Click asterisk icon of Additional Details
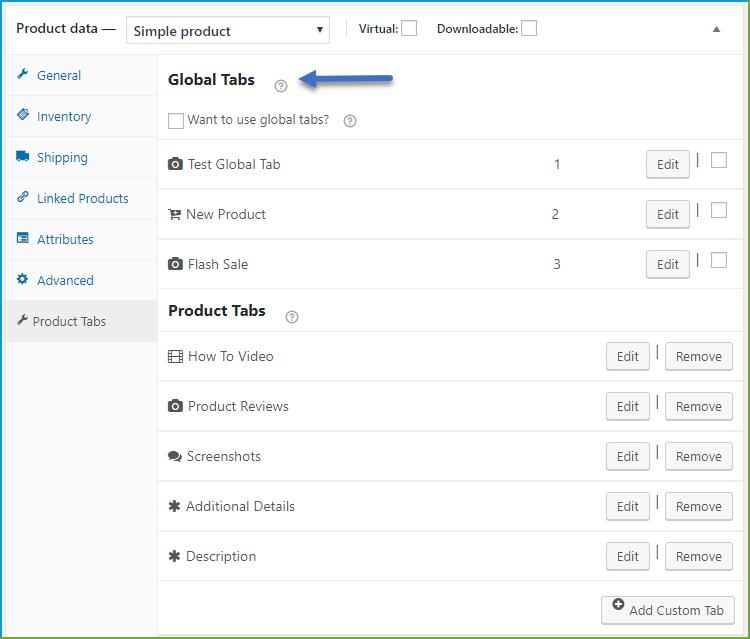This screenshot has height=639, width=750. [x=174, y=506]
